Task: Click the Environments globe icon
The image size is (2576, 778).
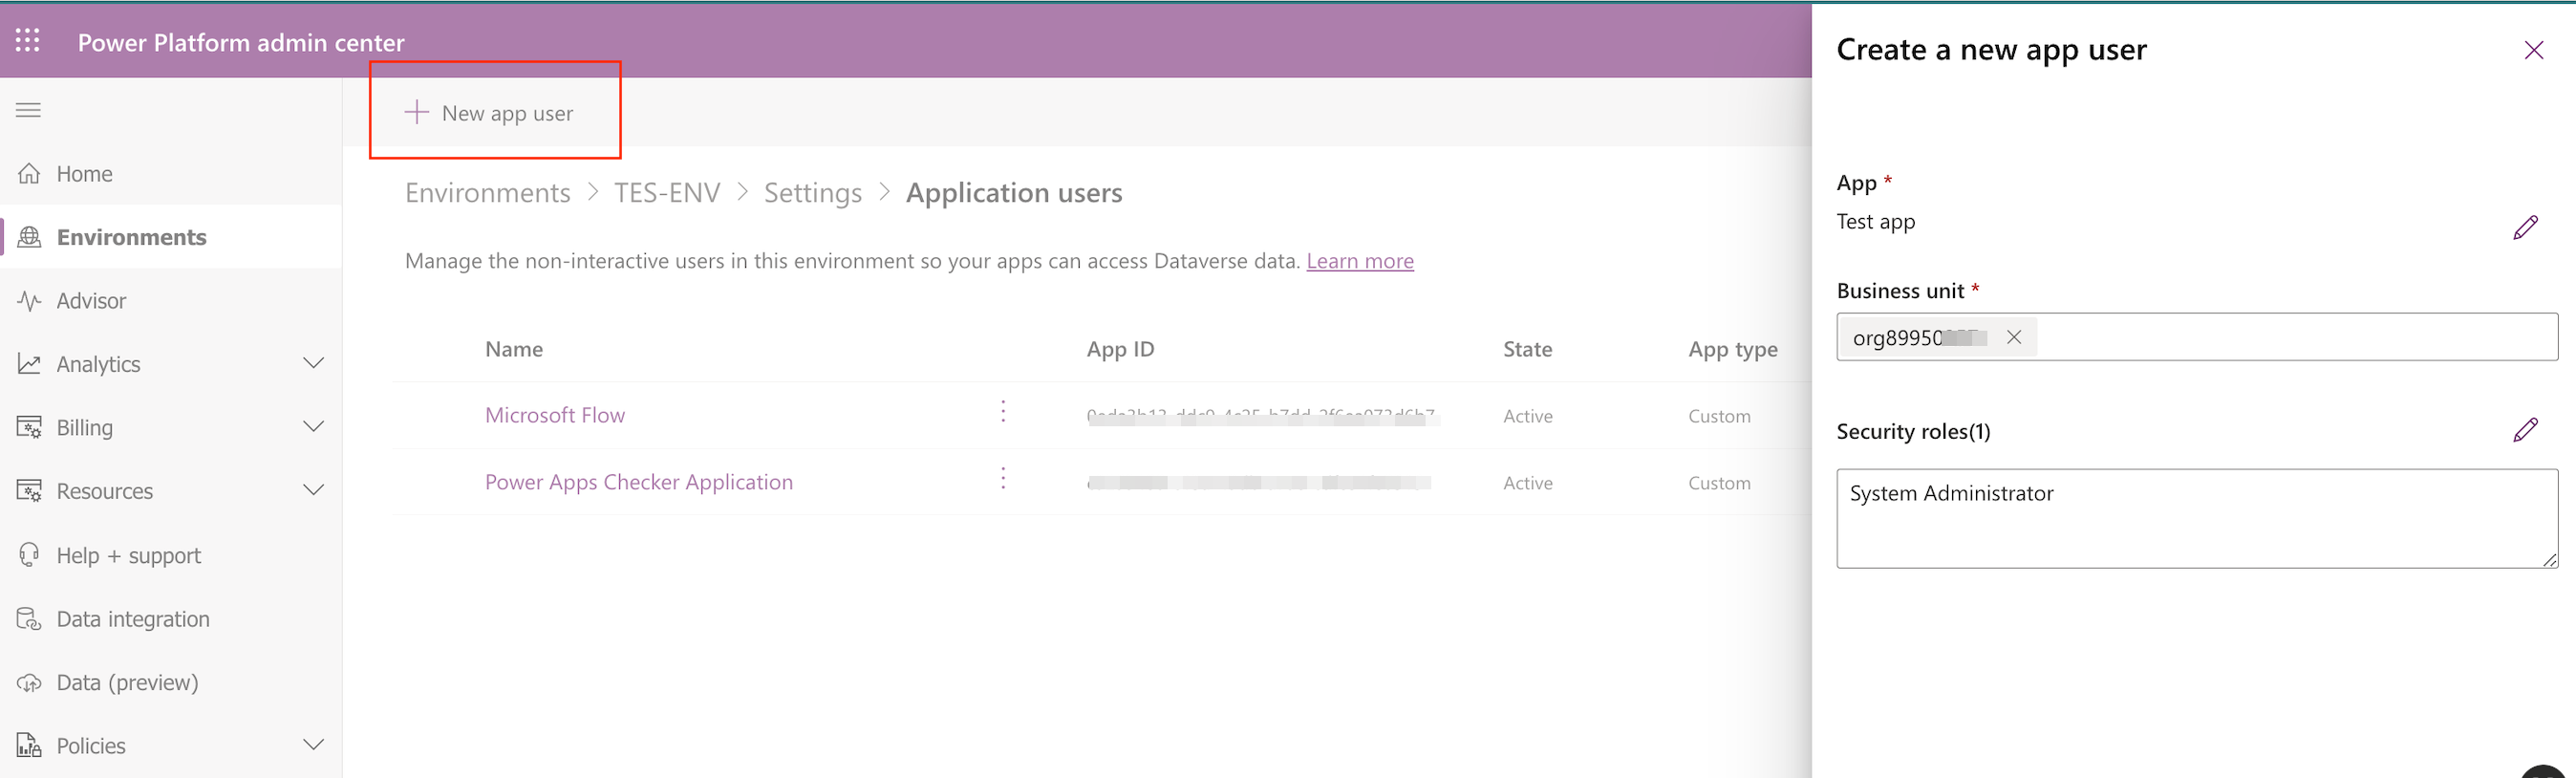Action: pos(30,237)
